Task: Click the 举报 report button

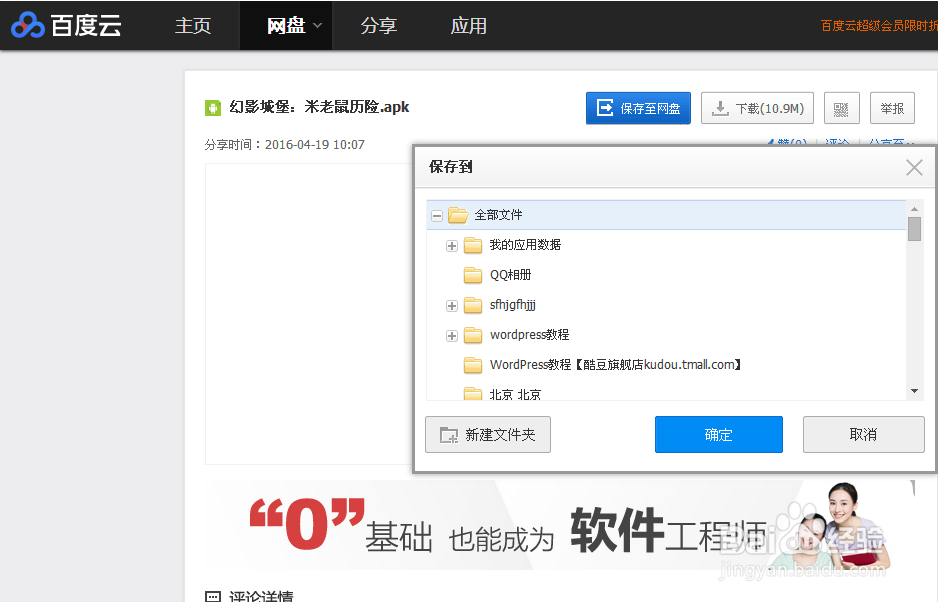Action: click(x=891, y=108)
